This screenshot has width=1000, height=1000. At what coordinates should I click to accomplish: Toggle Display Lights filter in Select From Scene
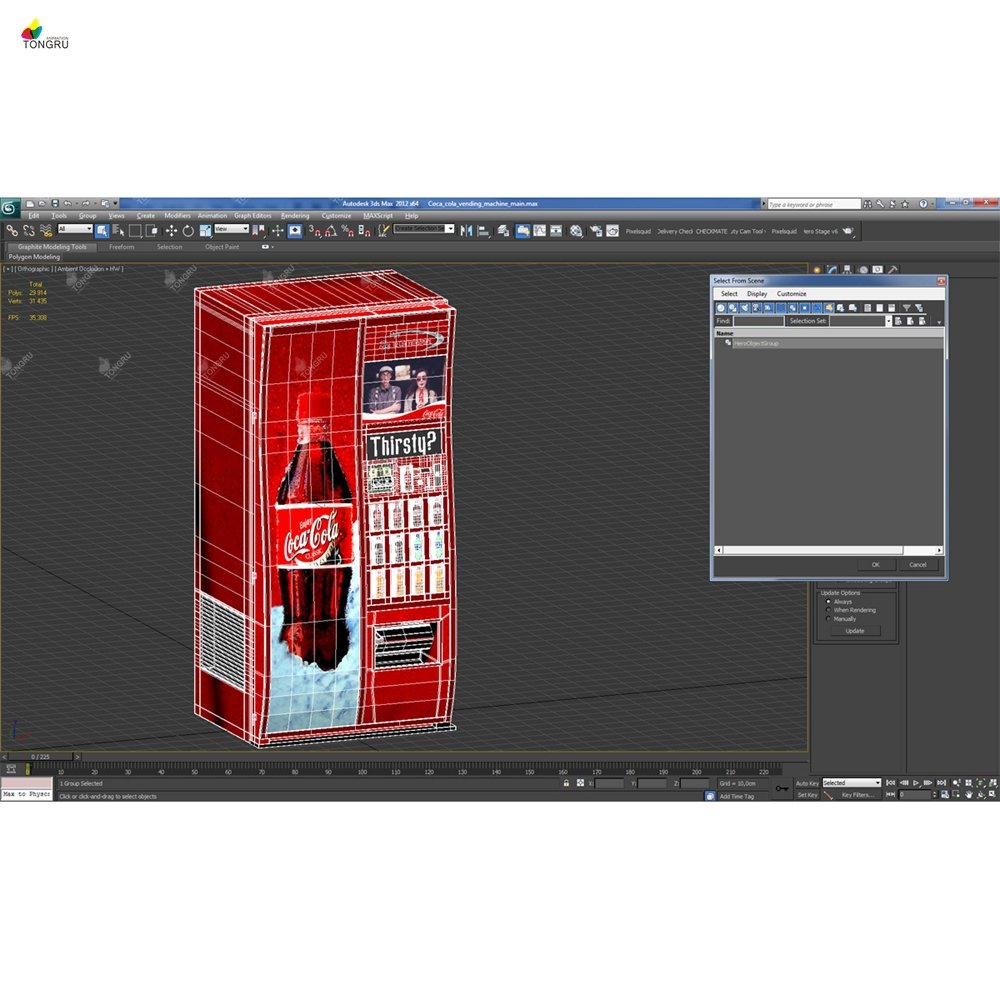click(x=745, y=308)
